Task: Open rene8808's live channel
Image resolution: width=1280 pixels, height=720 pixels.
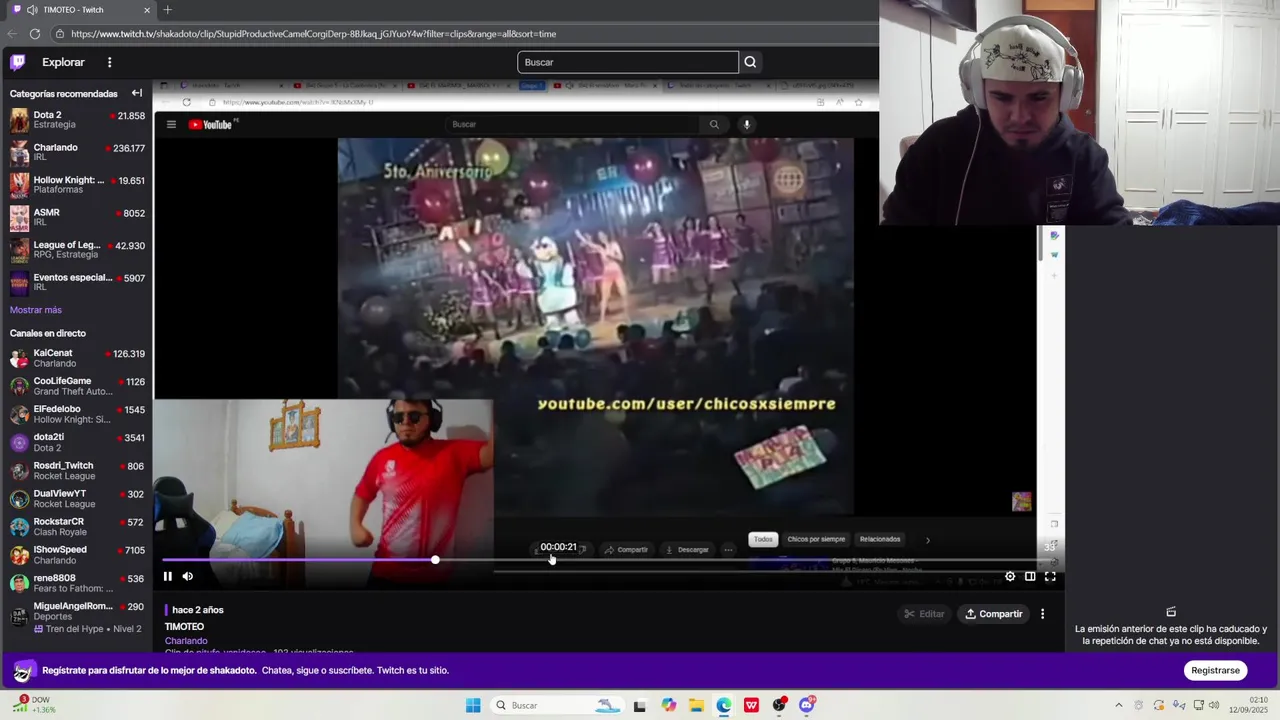Action: point(77,582)
